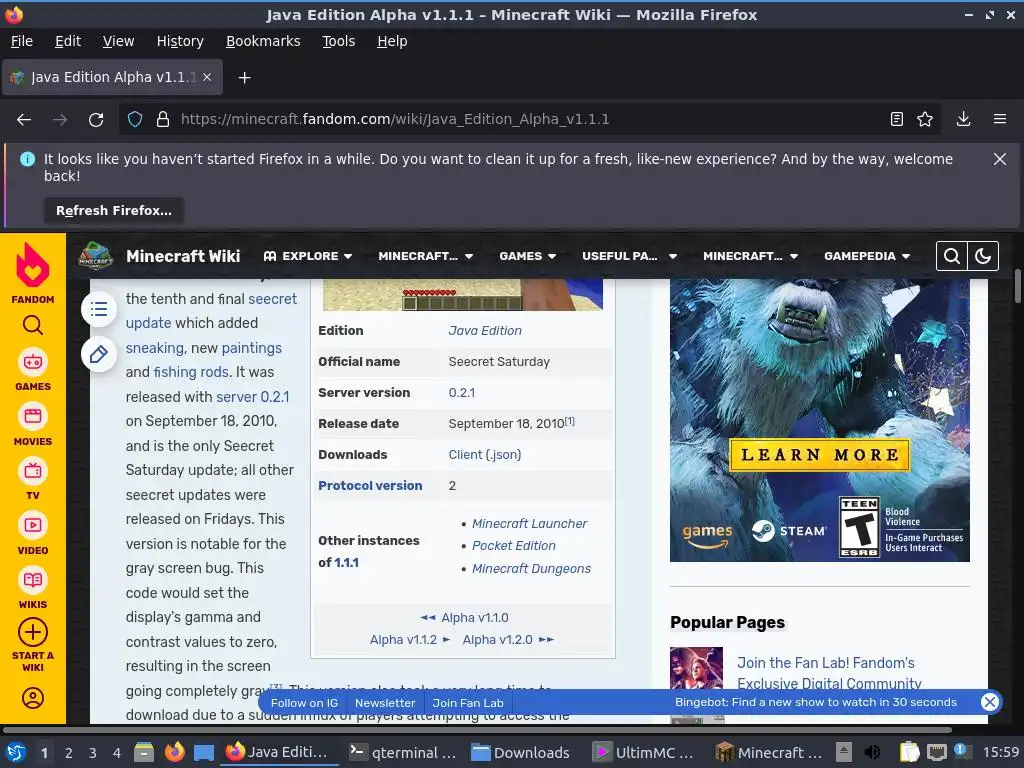Open the Bookmarks menu

(263, 41)
